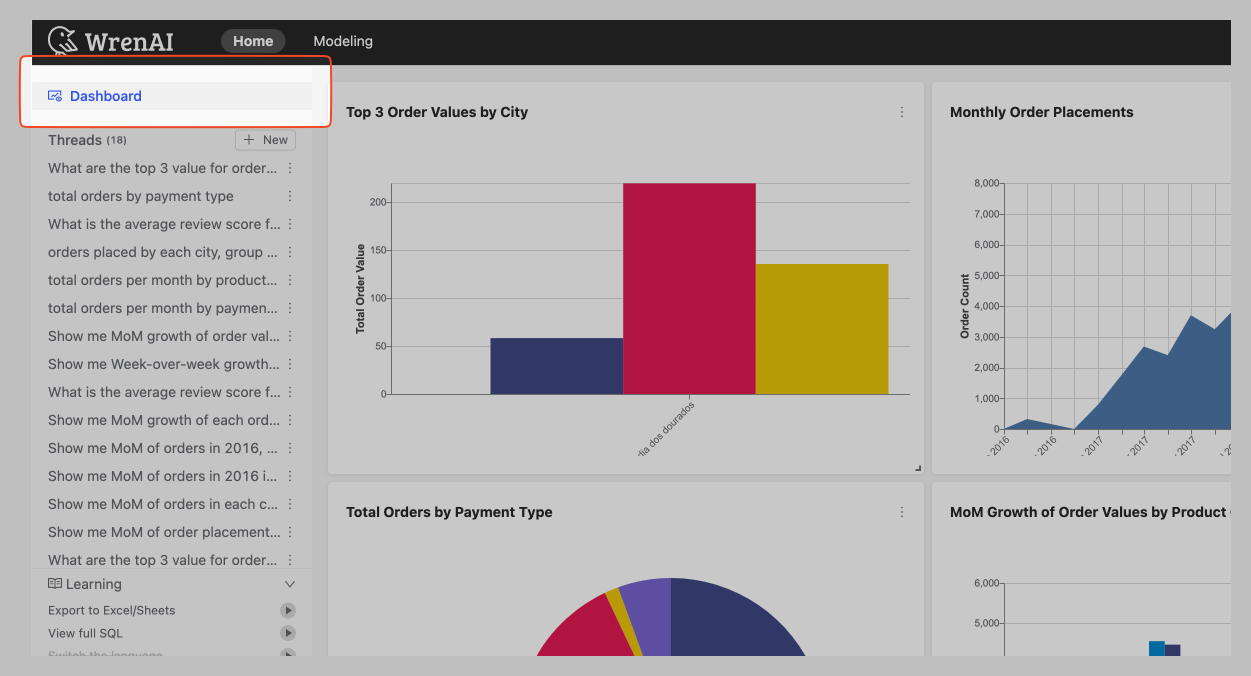
Task: Open options for 'Show me MoM growth of each ord'
Action: (290, 420)
